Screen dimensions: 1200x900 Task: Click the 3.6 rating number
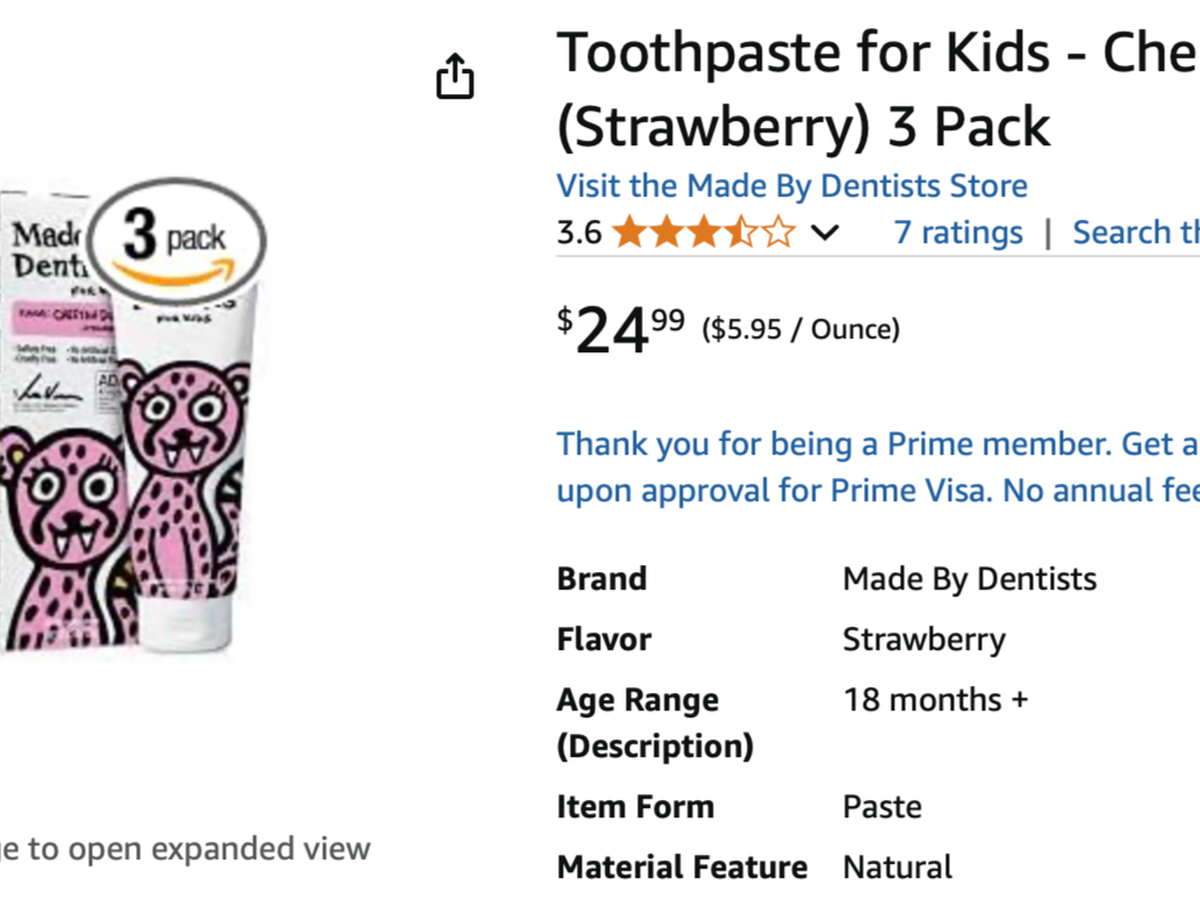(x=579, y=233)
